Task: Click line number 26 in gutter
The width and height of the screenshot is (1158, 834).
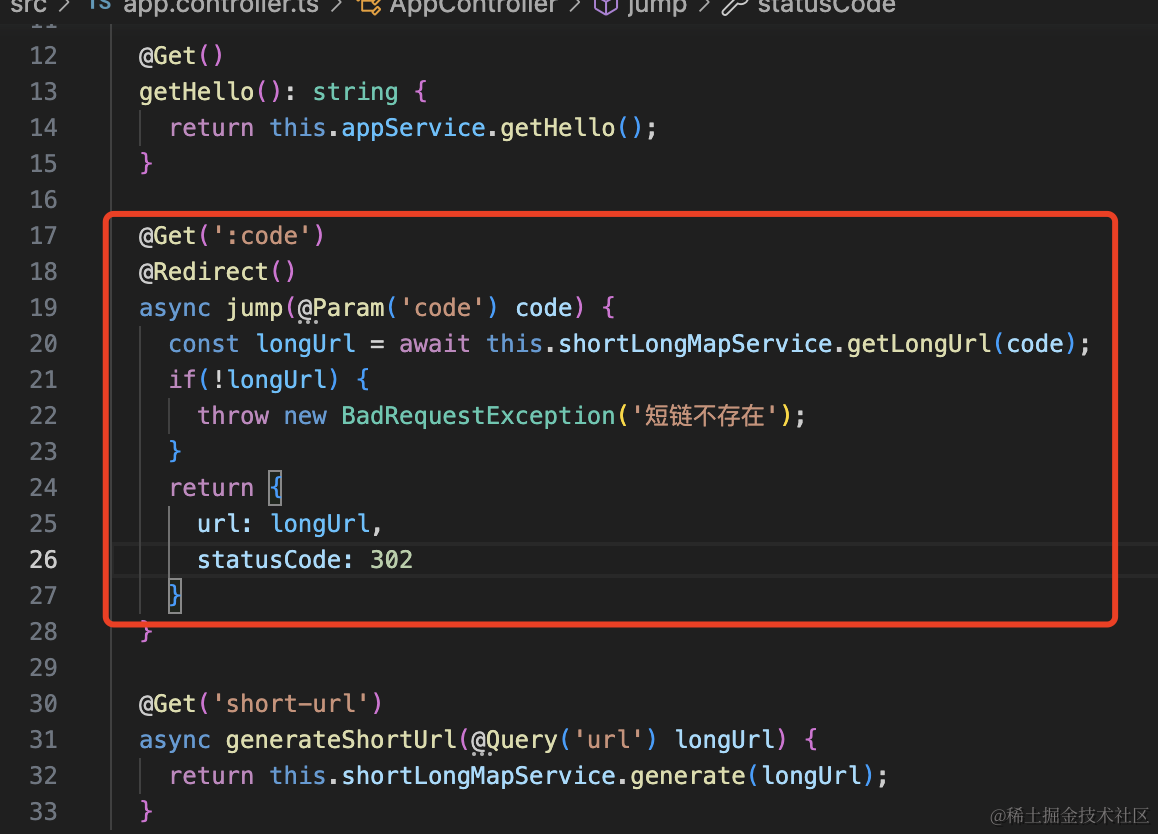Action: (x=44, y=559)
